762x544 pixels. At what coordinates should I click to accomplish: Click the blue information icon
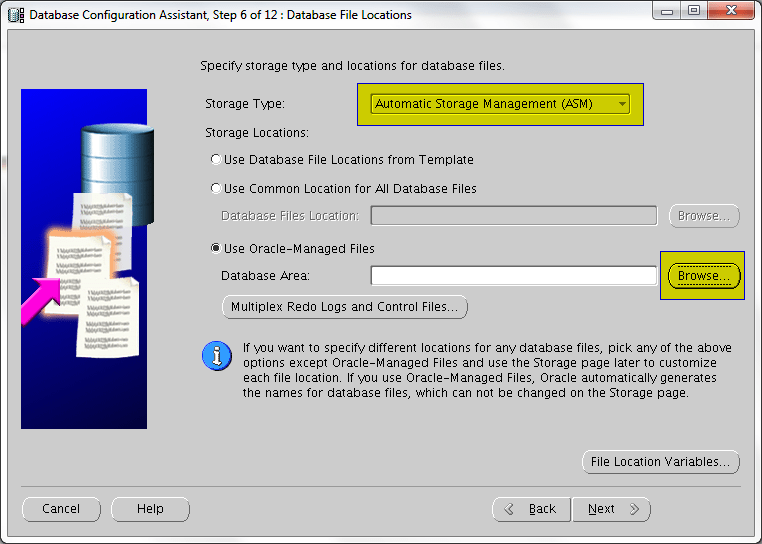[216, 356]
